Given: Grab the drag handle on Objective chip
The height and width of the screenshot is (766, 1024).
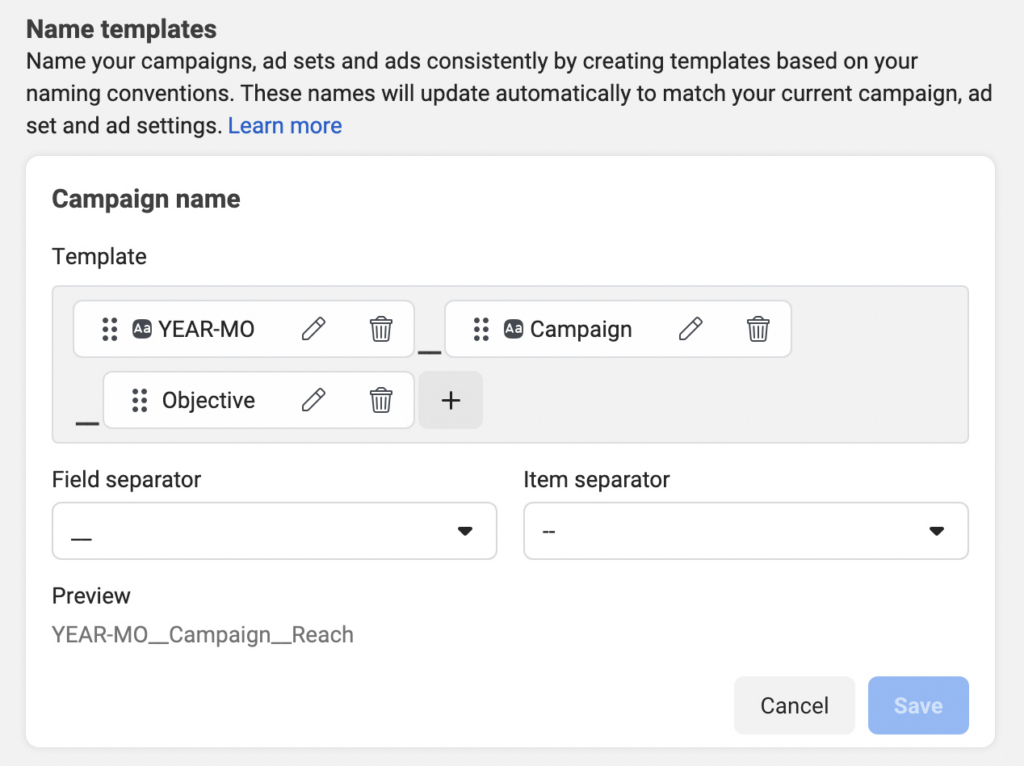Looking at the screenshot, I should tap(137, 400).
